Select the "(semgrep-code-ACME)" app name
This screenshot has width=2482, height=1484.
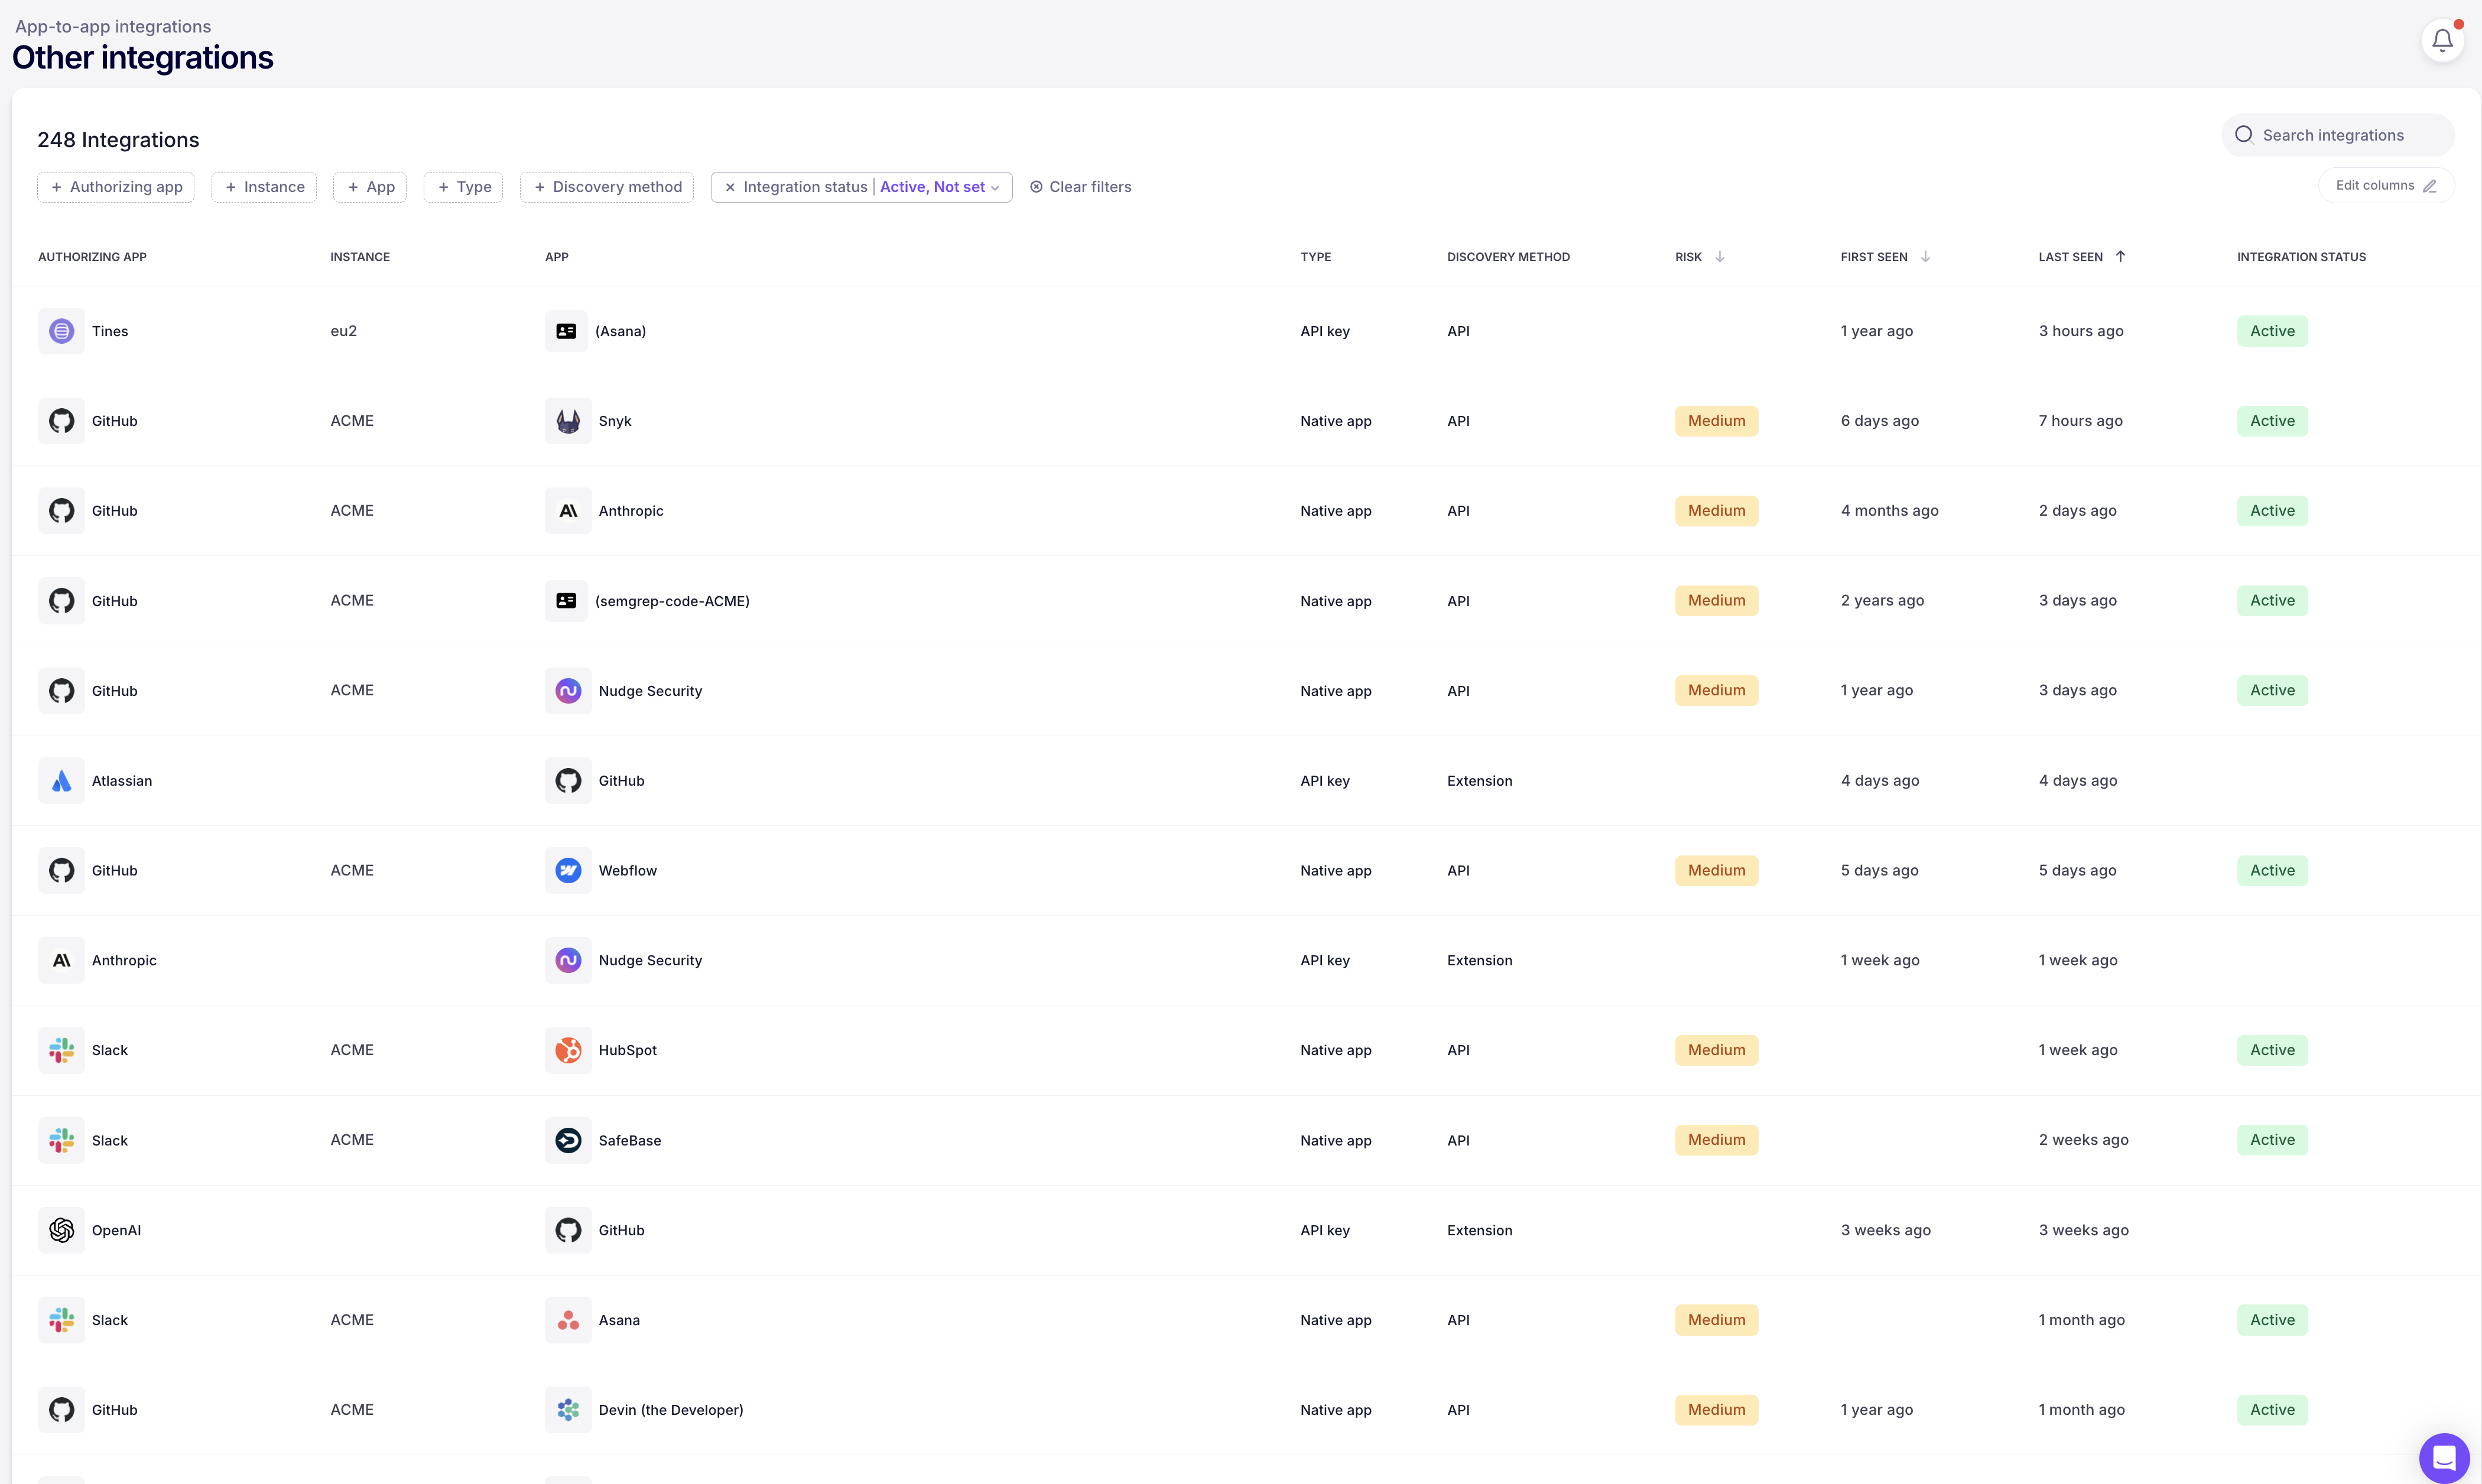[x=672, y=601]
